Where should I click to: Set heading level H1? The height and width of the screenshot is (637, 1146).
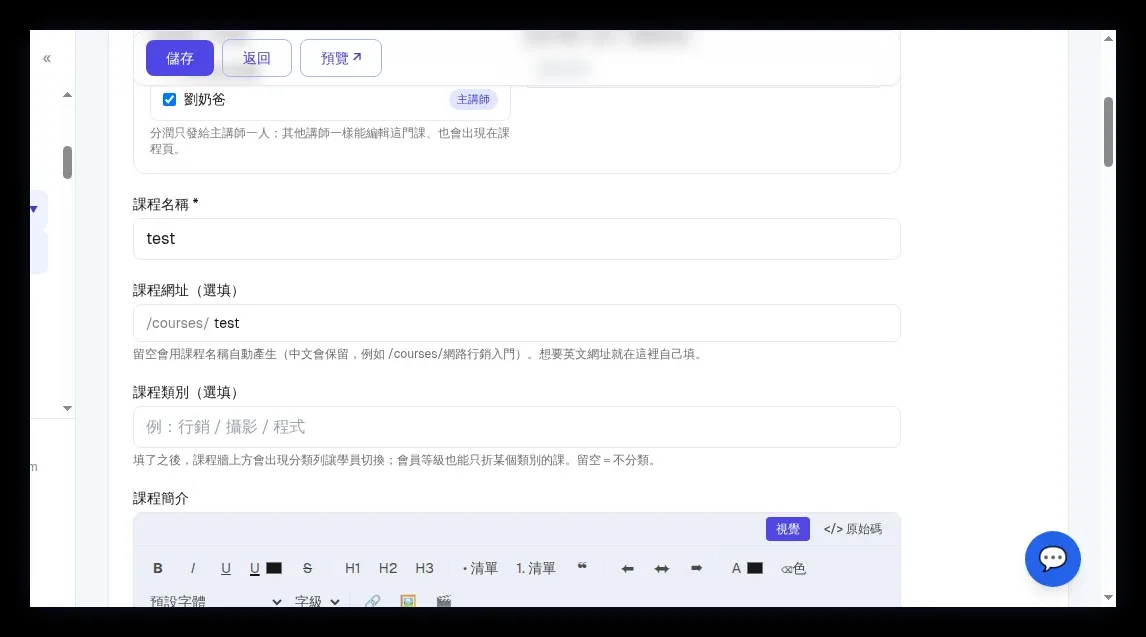[x=352, y=568]
